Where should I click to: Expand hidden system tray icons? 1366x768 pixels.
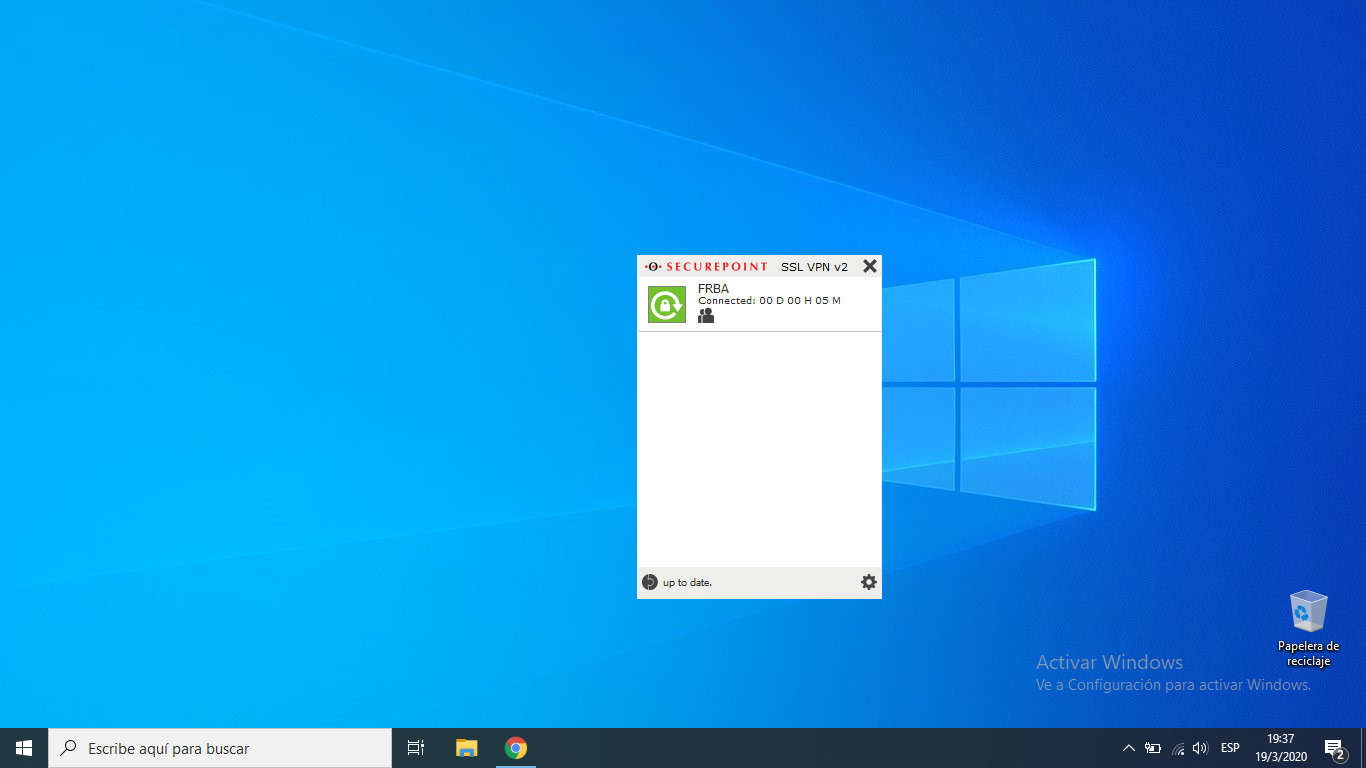(x=1129, y=748)
